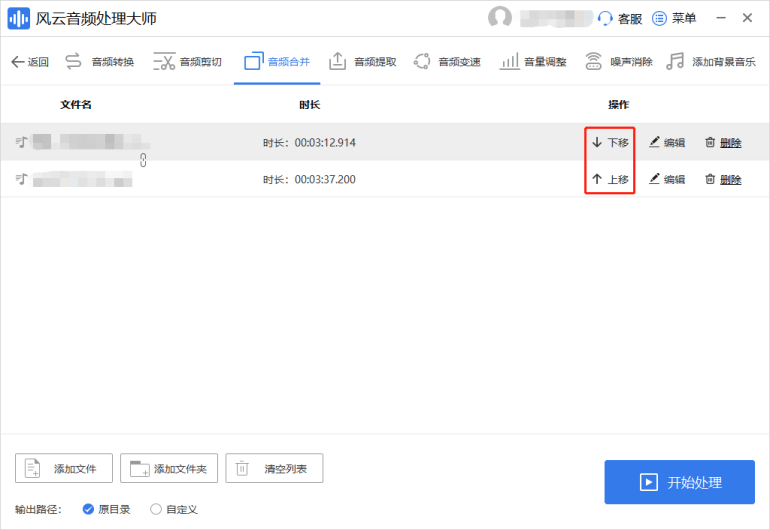The width and height of the screenshot is (770, 530).
Task: Click the 文件名 column header
Action: click(x=76, y=105)
